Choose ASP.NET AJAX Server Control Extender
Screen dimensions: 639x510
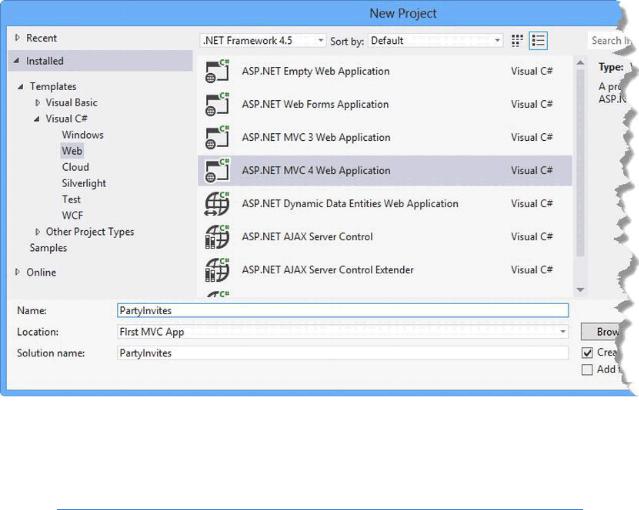coord(385,269)
